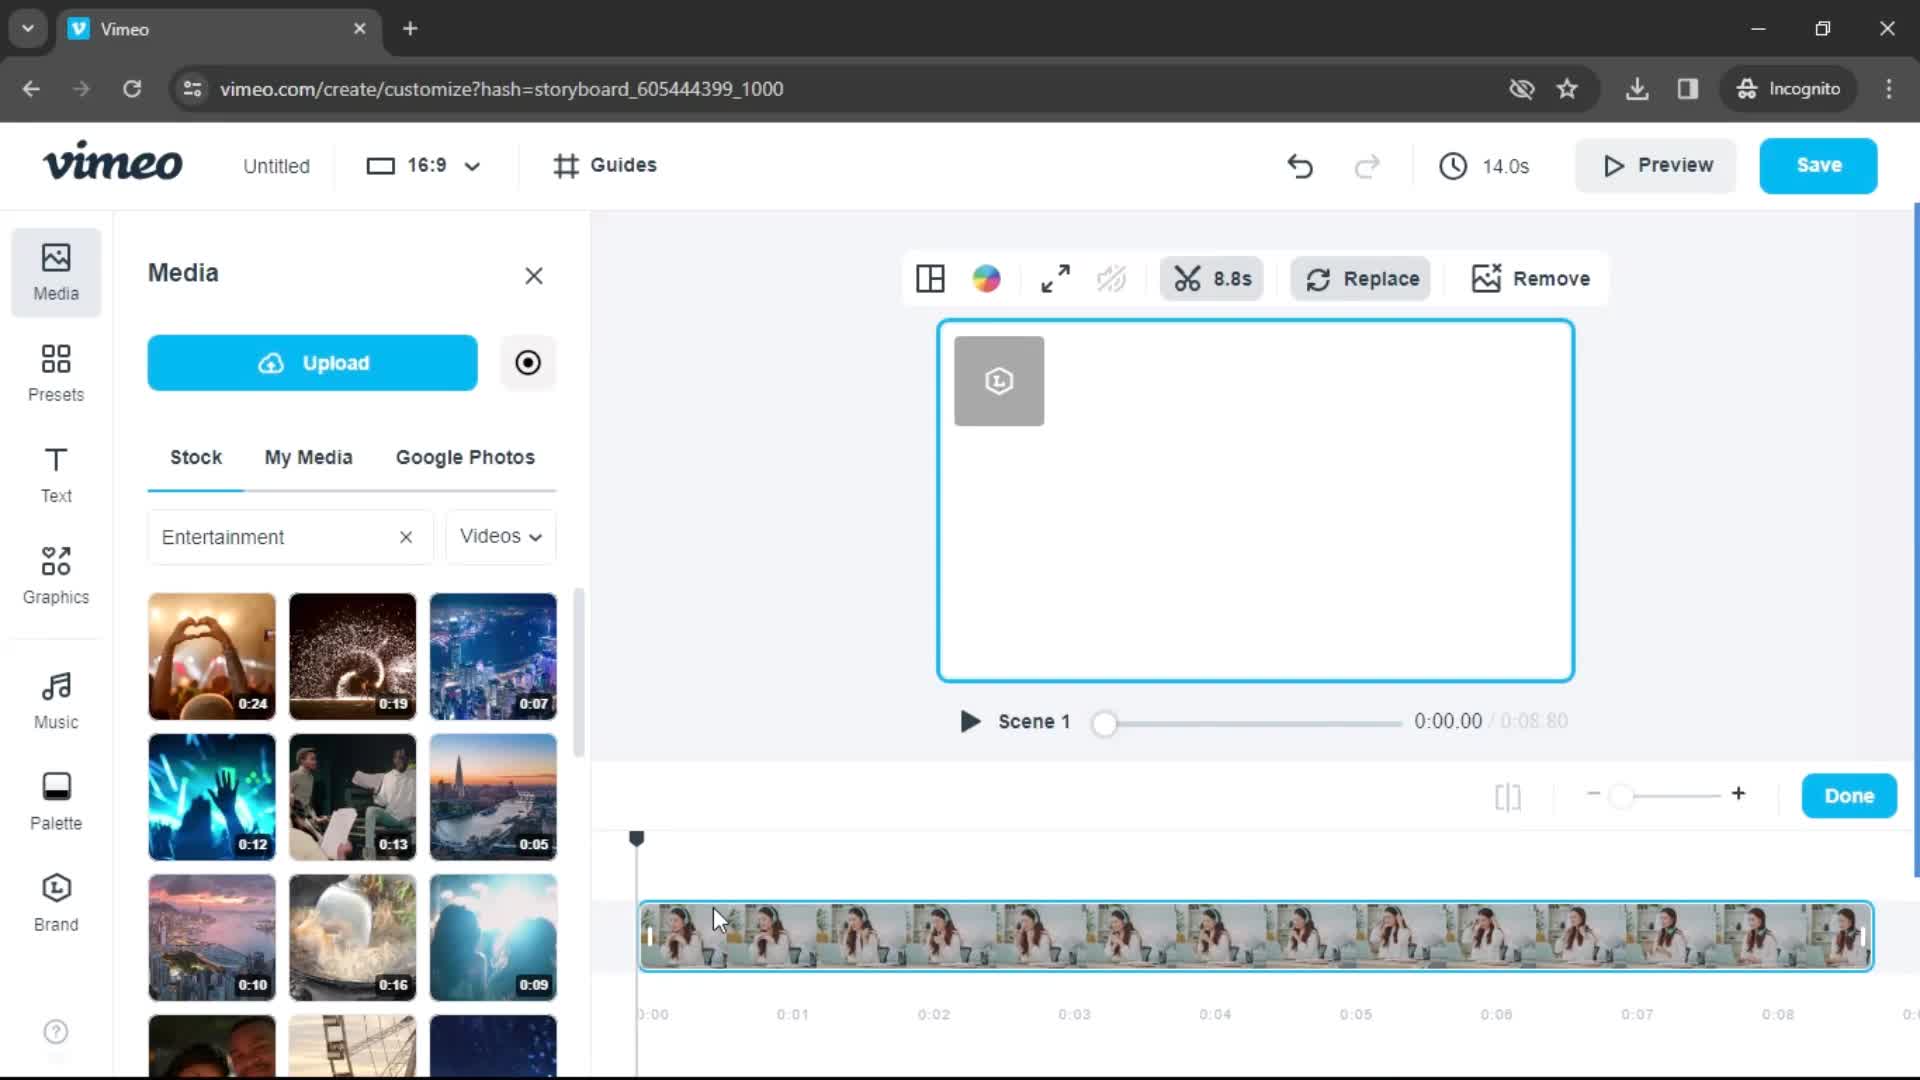Enable the Presets panel in sidebar
The image size is (1920, 1080).
point(55,372)
